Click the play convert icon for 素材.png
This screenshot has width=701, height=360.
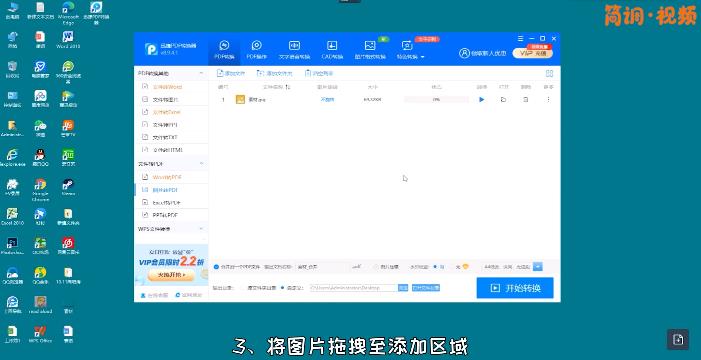point(481,100)
